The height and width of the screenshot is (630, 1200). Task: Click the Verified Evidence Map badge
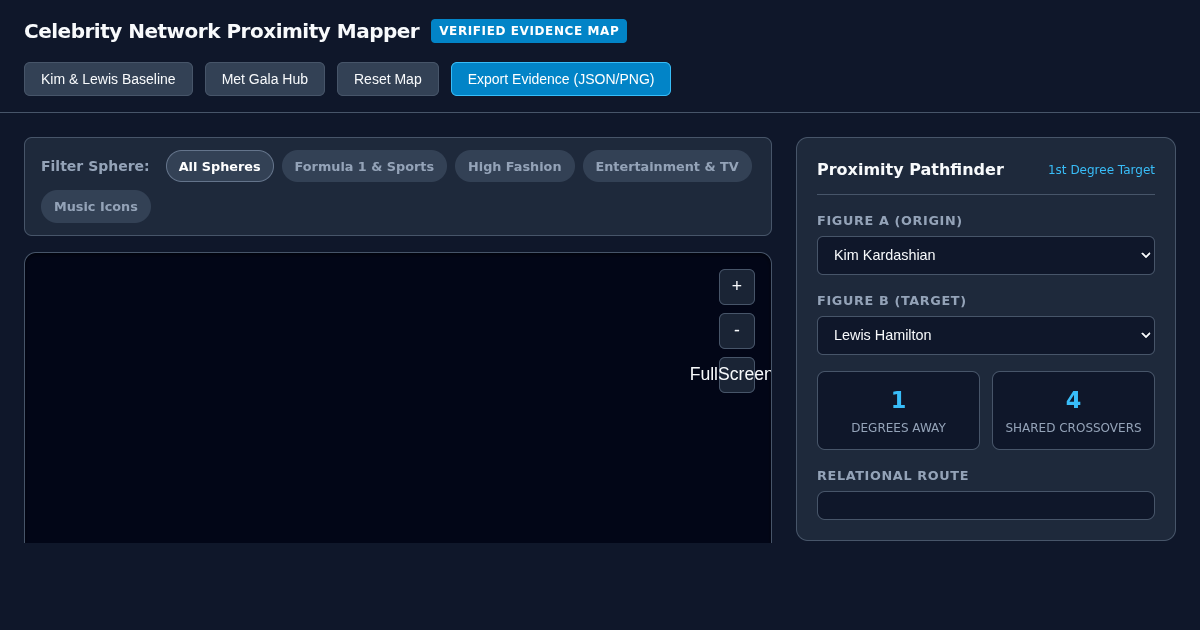529,31
